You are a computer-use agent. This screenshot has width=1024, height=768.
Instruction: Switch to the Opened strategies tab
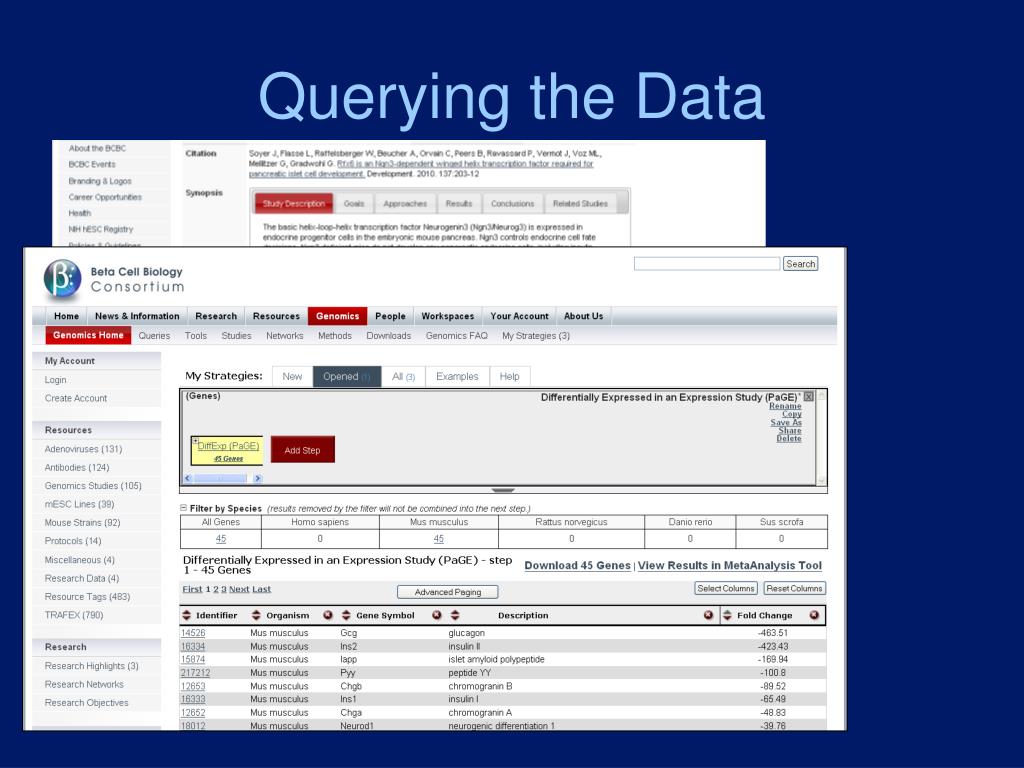point(347,376)
